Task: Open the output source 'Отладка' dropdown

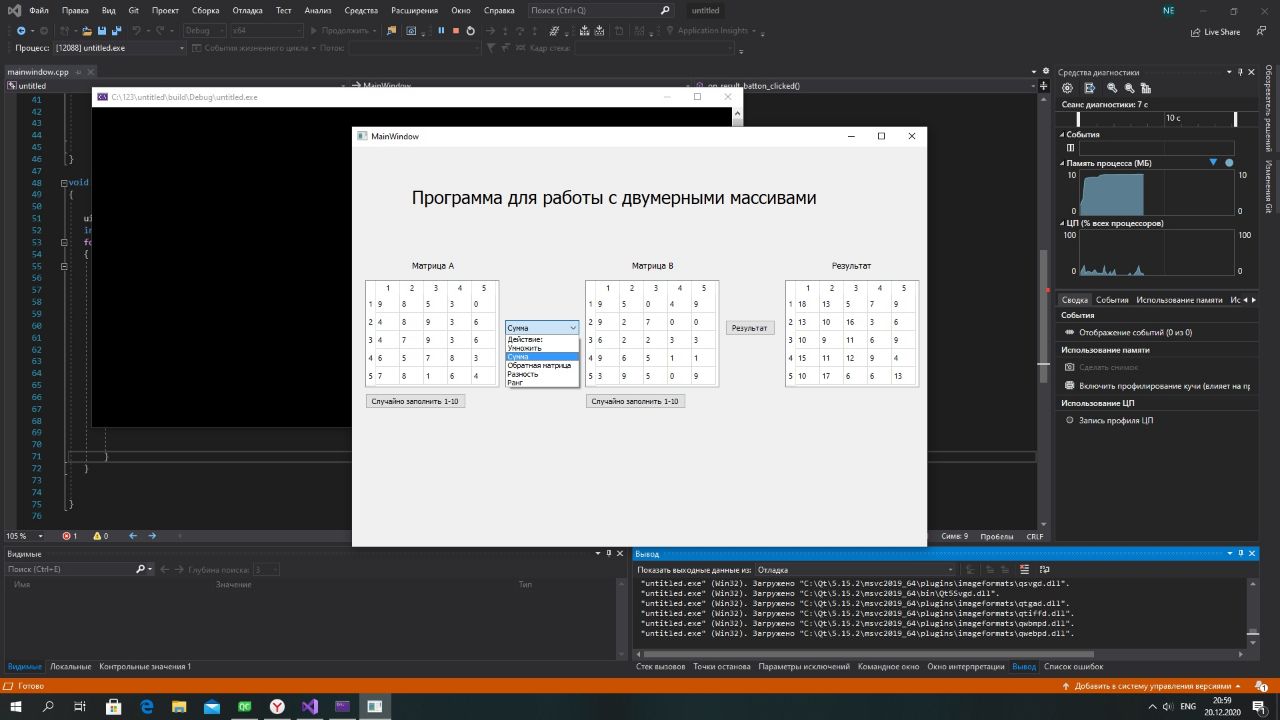Action: 855,570
